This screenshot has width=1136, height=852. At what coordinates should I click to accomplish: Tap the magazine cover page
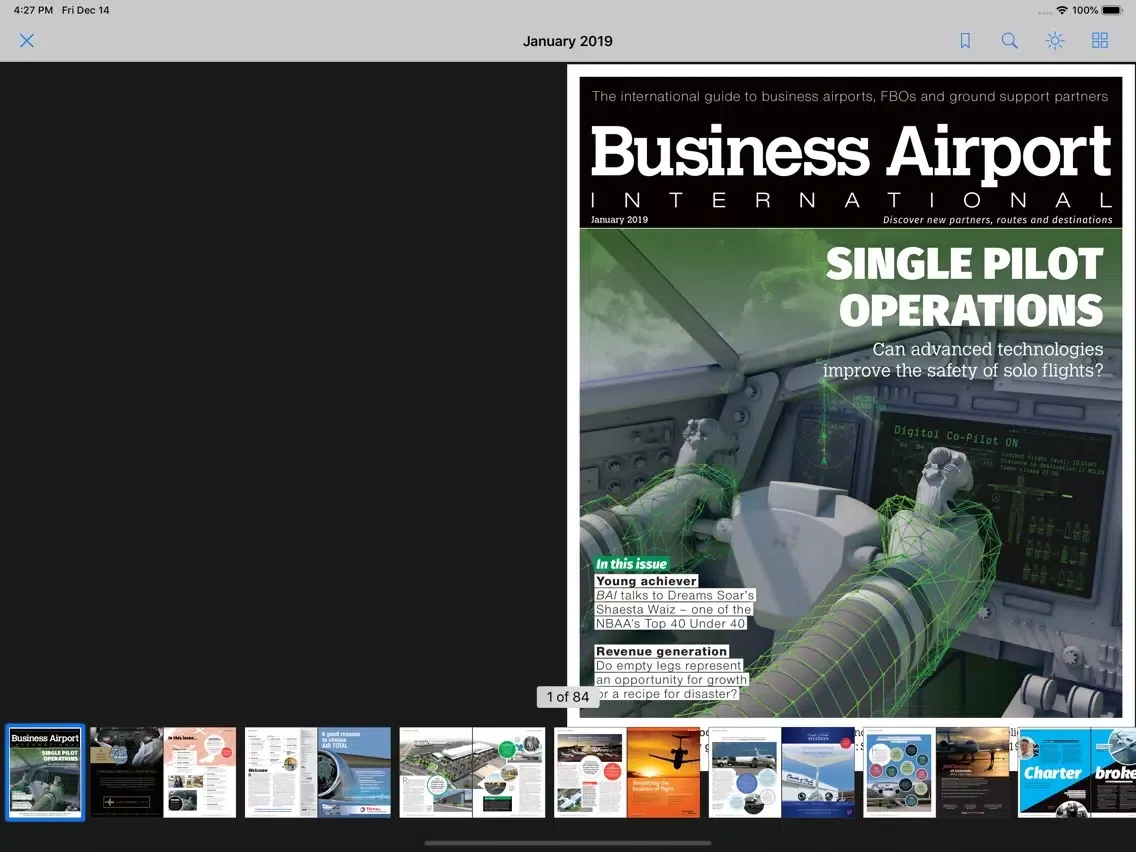[851, 395]
